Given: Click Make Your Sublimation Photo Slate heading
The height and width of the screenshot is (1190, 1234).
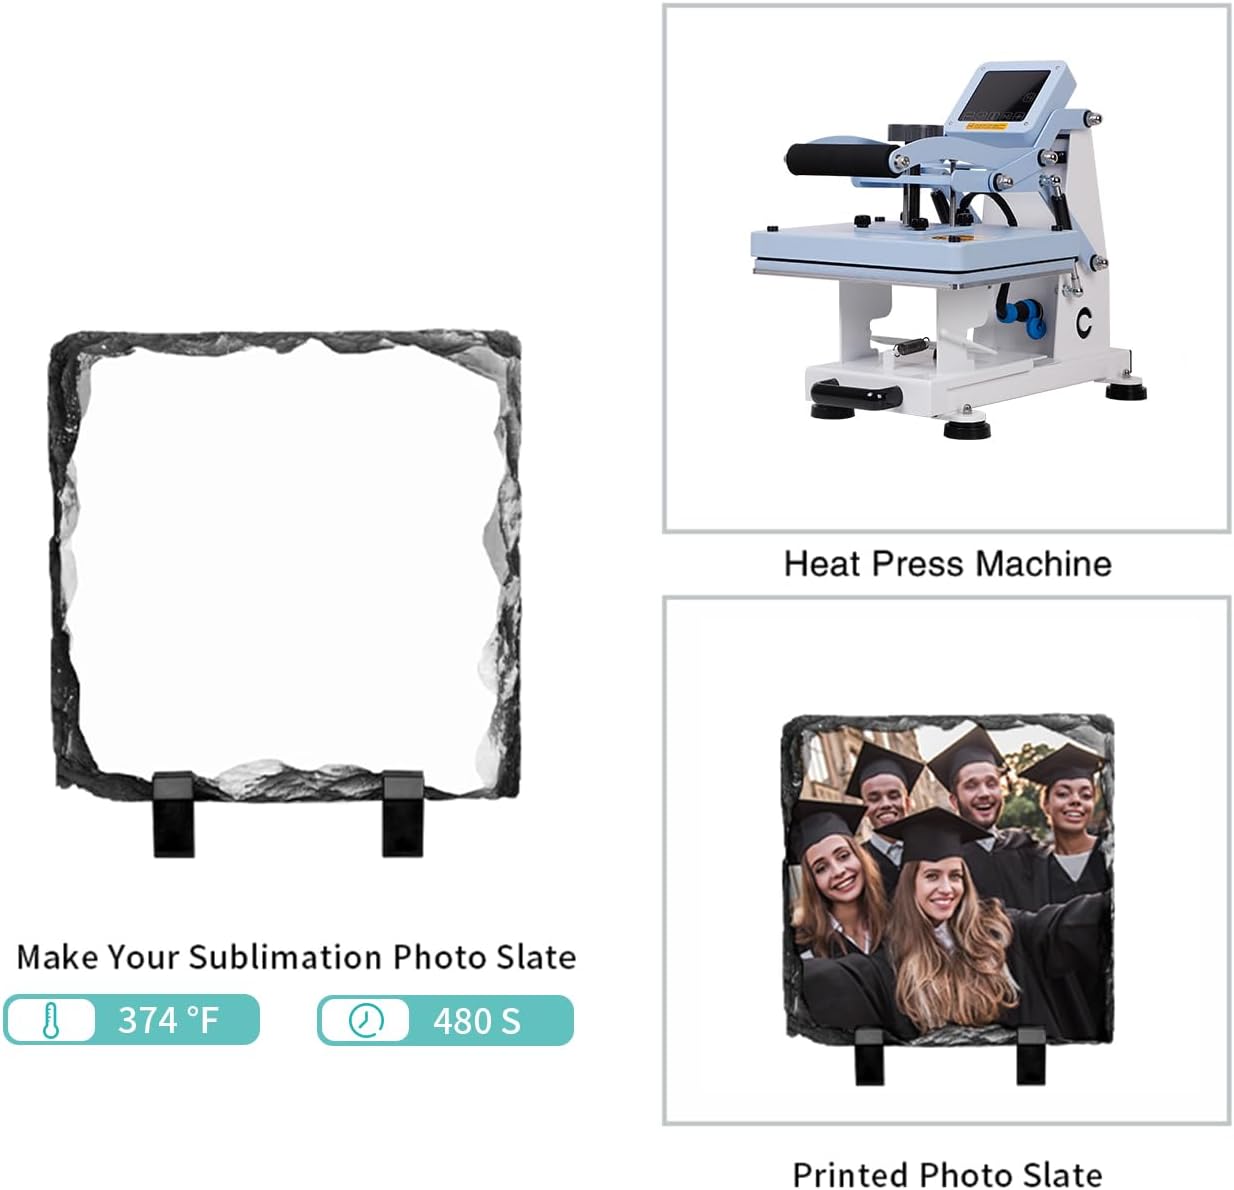Looking at the screenshot, I should [296, 956].
